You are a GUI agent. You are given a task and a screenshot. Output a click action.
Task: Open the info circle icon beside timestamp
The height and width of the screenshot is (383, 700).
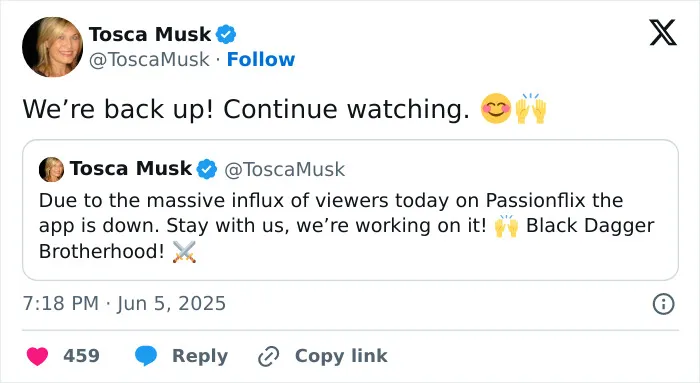[x=663, y=304]
